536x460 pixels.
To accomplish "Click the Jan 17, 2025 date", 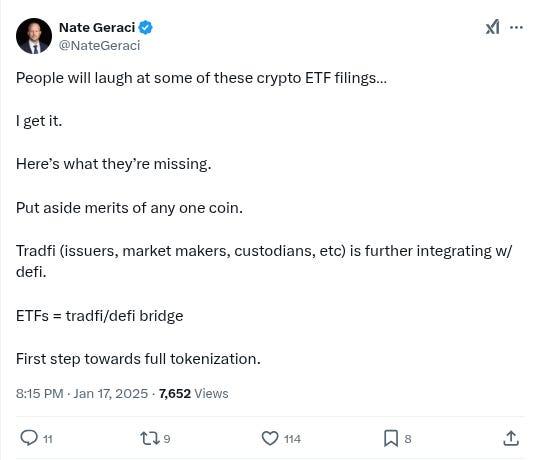I will pos(110,394).
